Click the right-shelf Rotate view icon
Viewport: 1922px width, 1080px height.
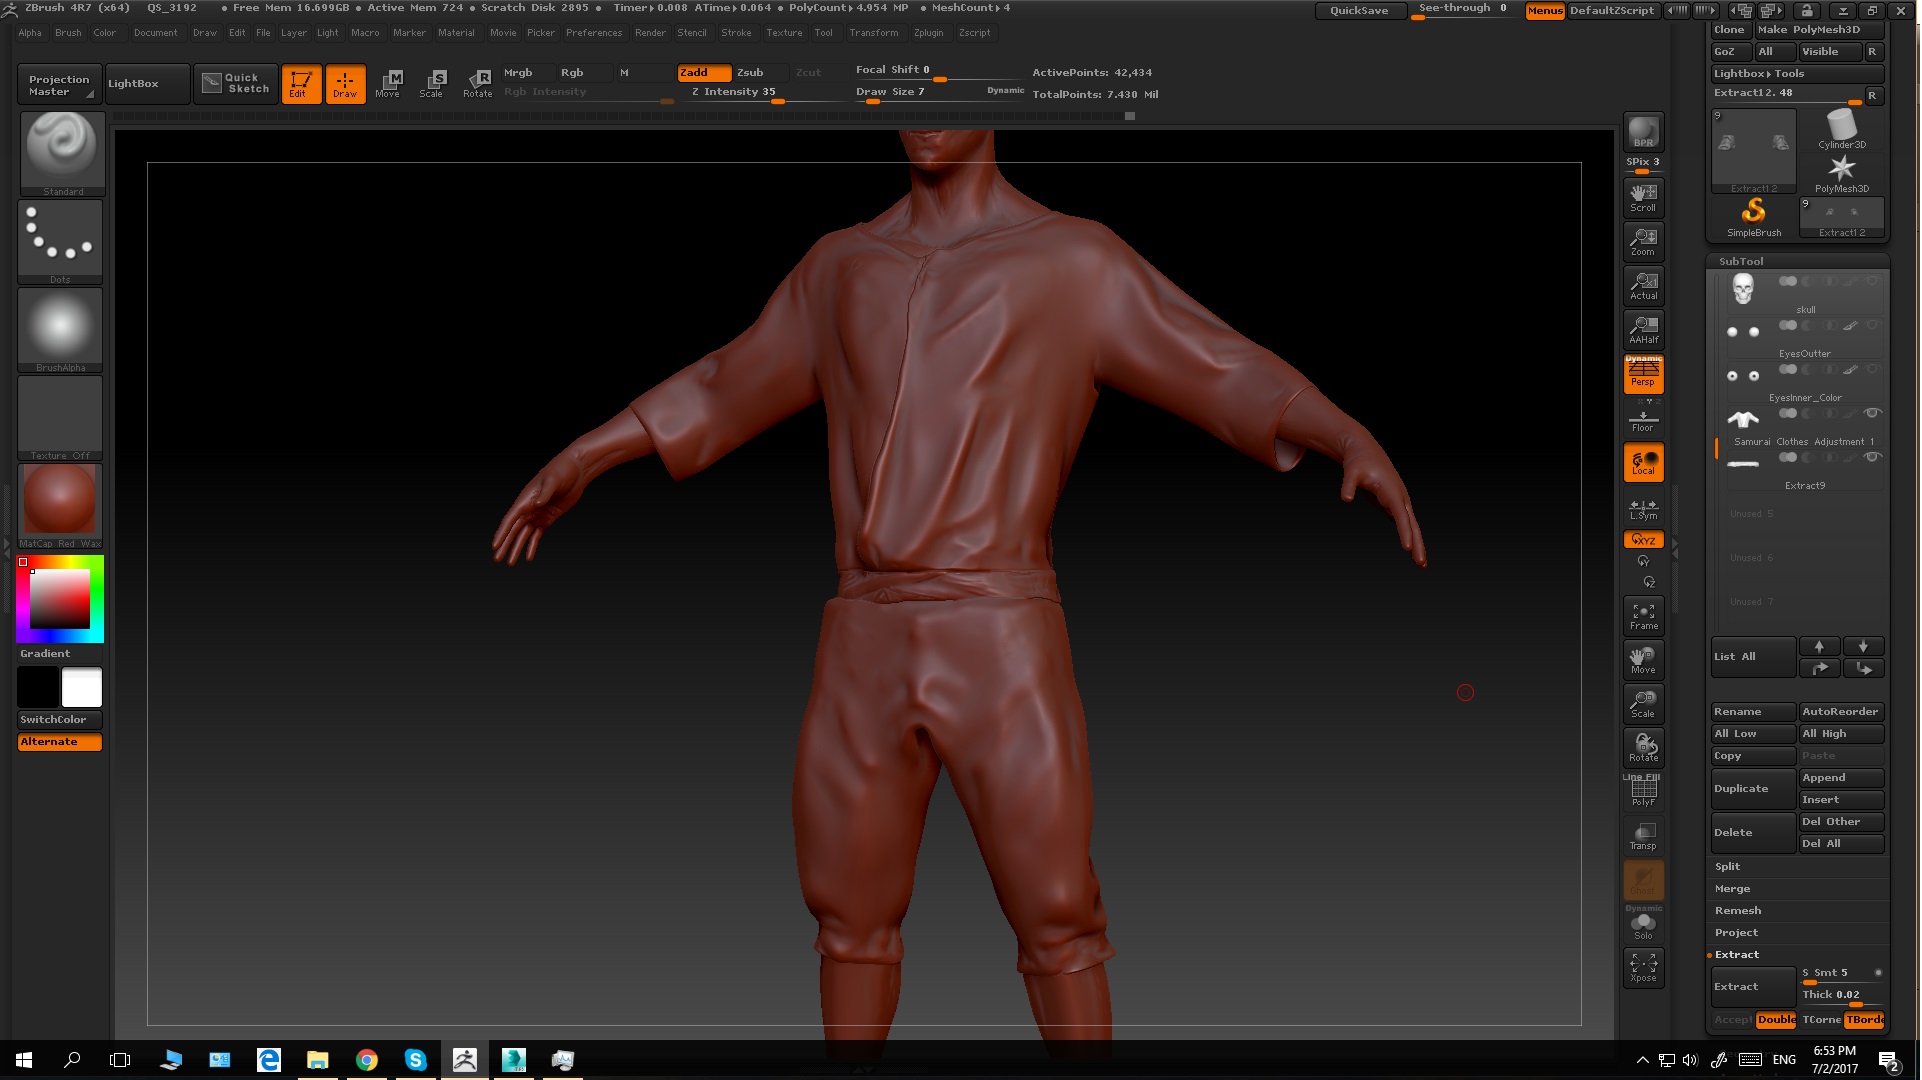1645,748
